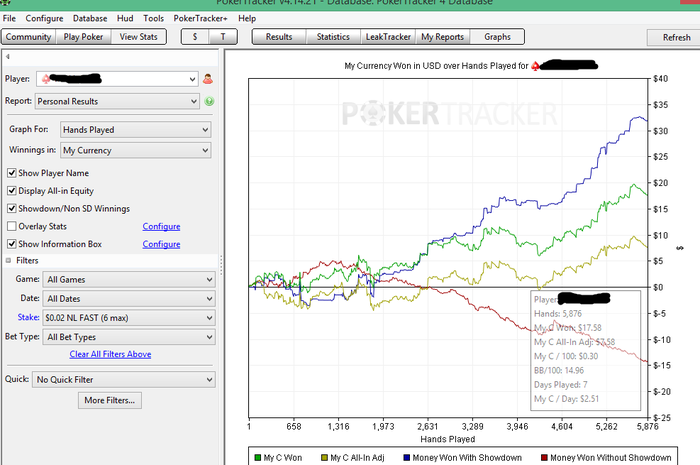This screenshot has width=700, height=465.
Task: Click green My C Won legend swatch
Action: point(258,458)
